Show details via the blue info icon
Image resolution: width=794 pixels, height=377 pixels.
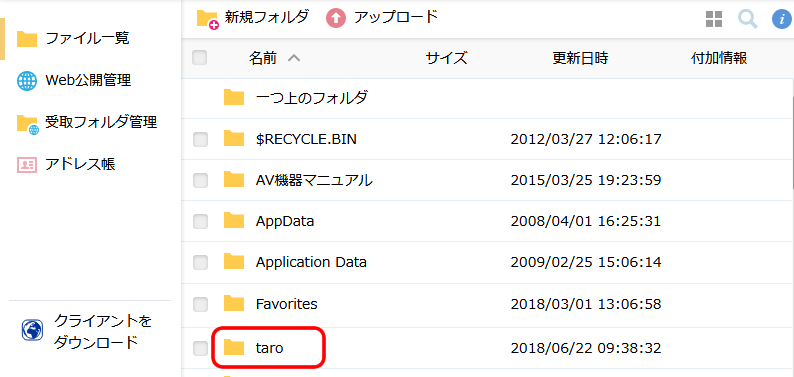[781, 20]
